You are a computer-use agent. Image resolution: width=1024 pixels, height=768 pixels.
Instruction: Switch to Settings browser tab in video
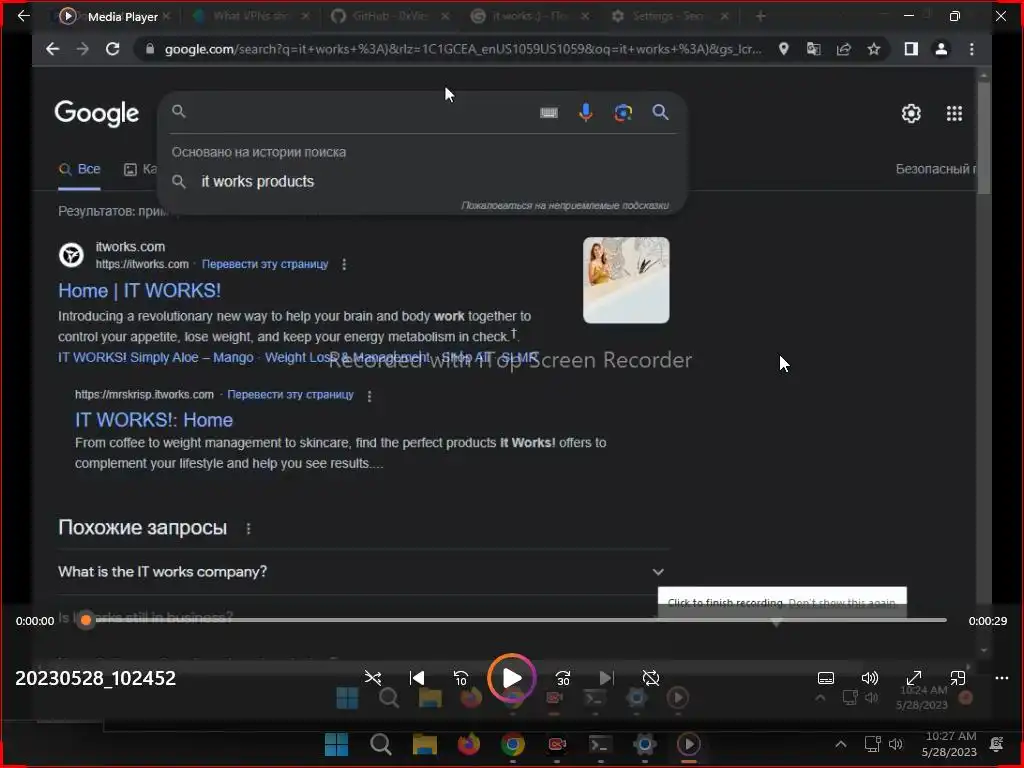[x=669, y=16]
